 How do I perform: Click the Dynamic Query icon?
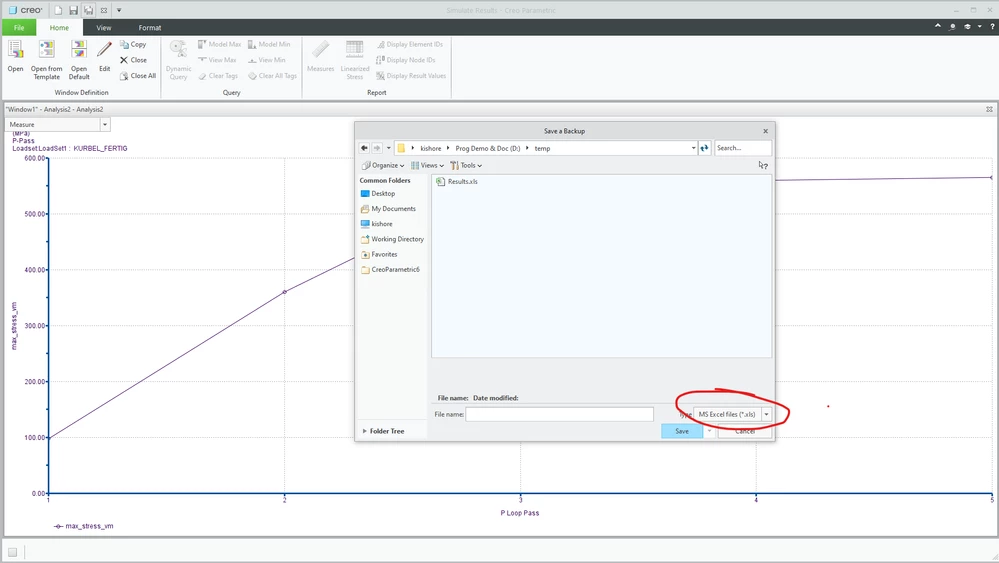tap(178, 50)
